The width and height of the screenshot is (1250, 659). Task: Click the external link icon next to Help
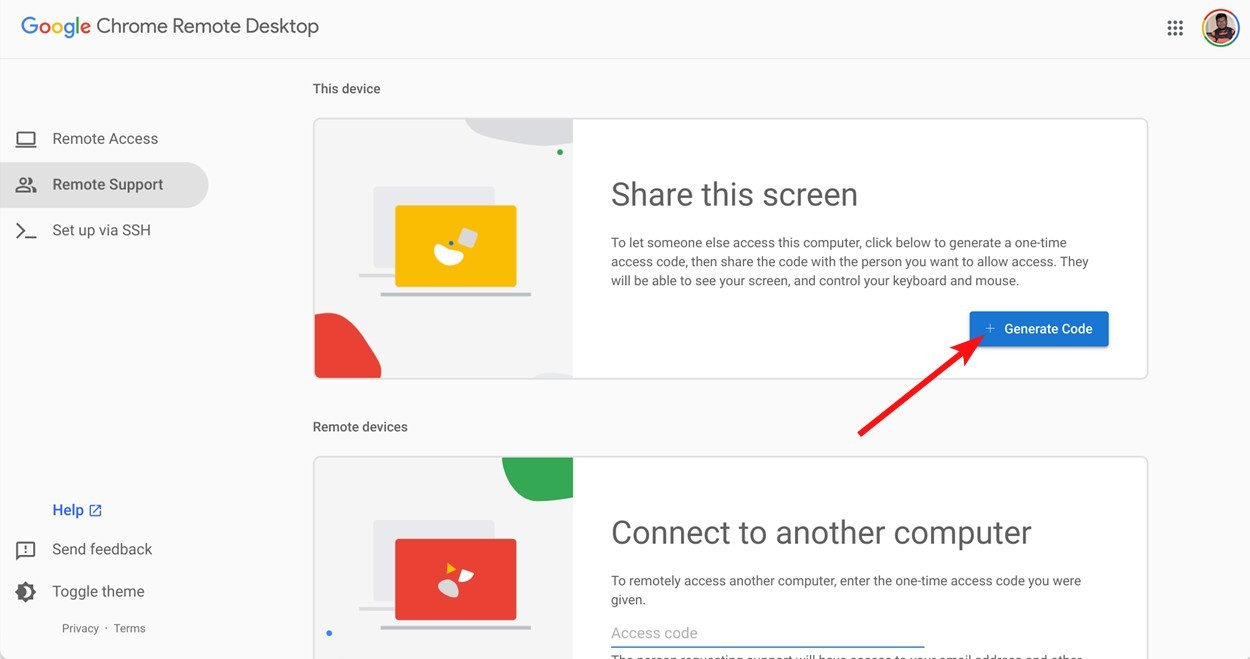coord(95,511)
